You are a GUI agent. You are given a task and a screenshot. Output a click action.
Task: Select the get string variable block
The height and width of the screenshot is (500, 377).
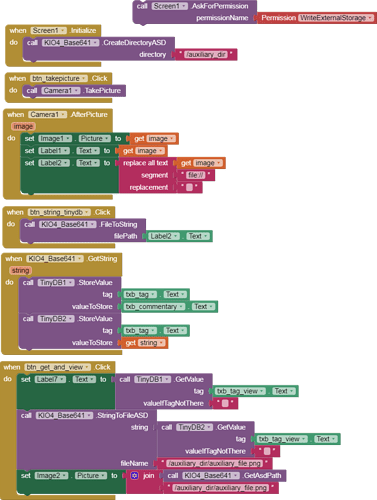pos(145,343)
